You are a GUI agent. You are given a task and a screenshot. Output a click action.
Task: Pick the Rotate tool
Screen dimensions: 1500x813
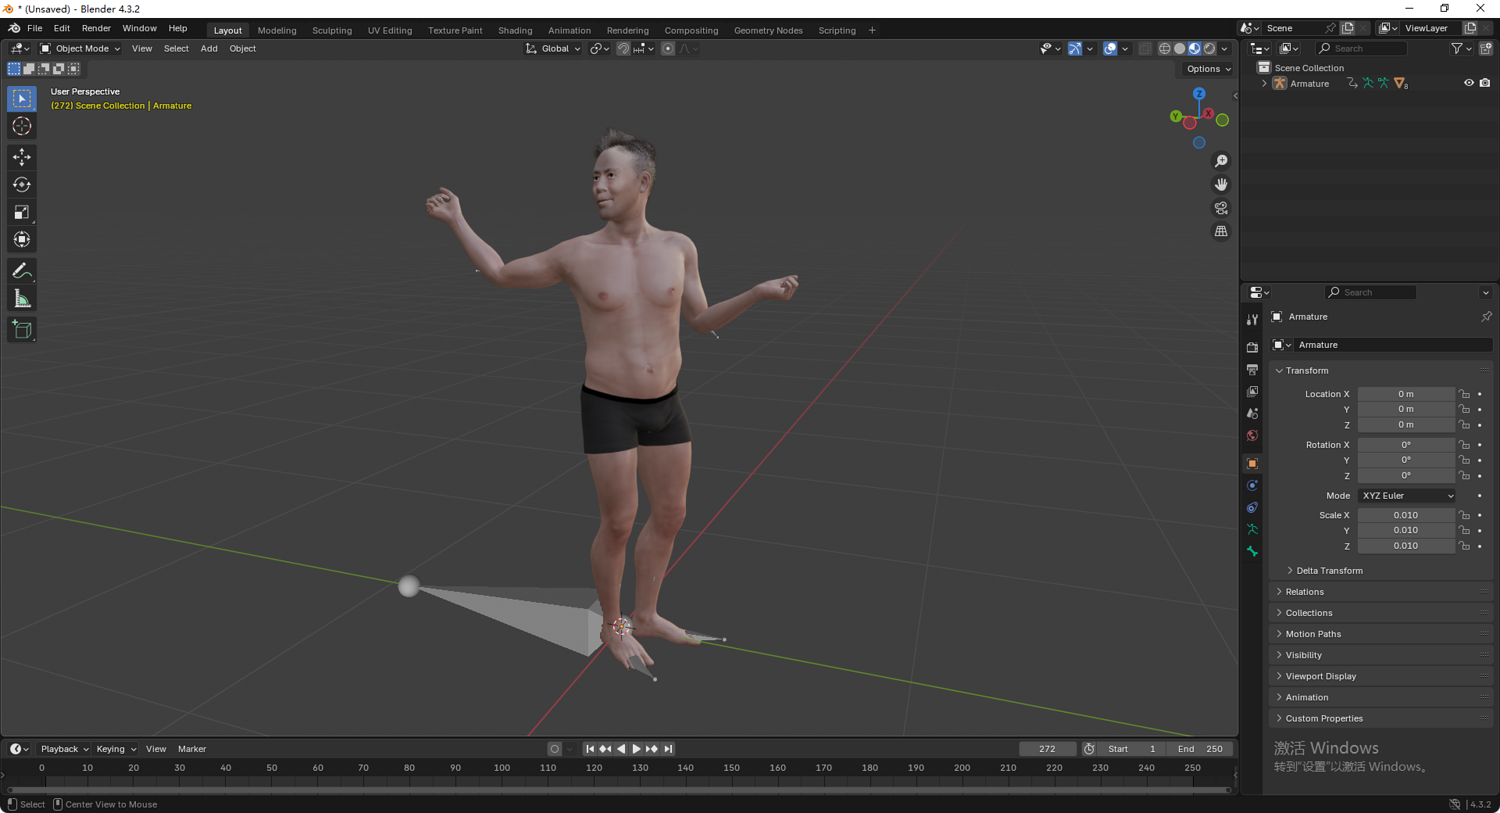pos(21,184)
